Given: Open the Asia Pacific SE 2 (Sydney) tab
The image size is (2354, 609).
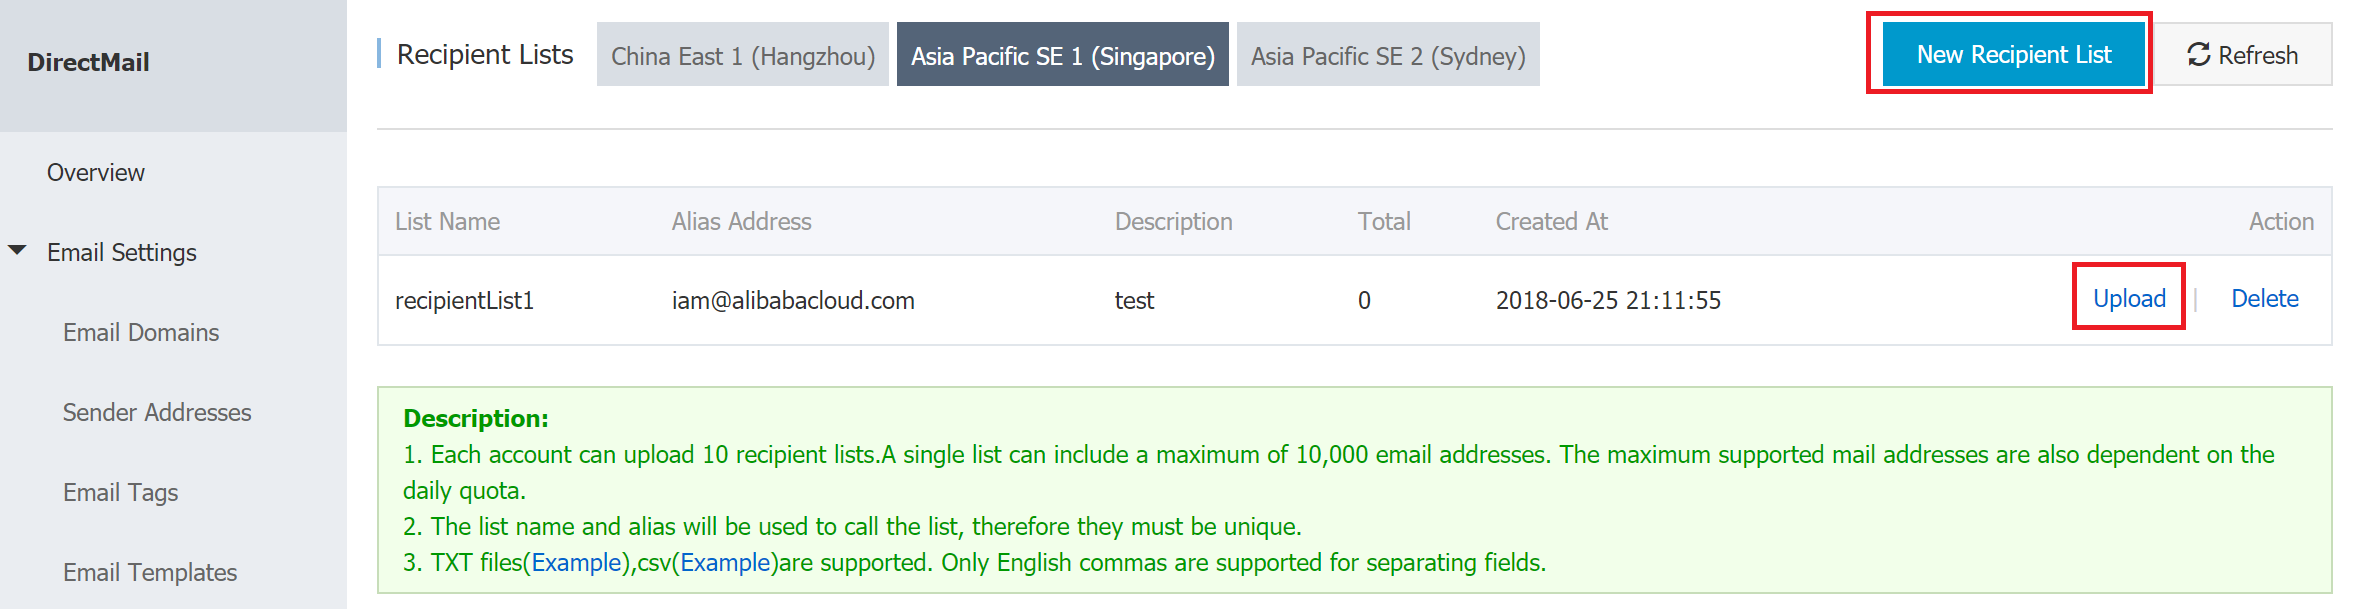Looking at the screenshot, I should (x=1387, y=55).
